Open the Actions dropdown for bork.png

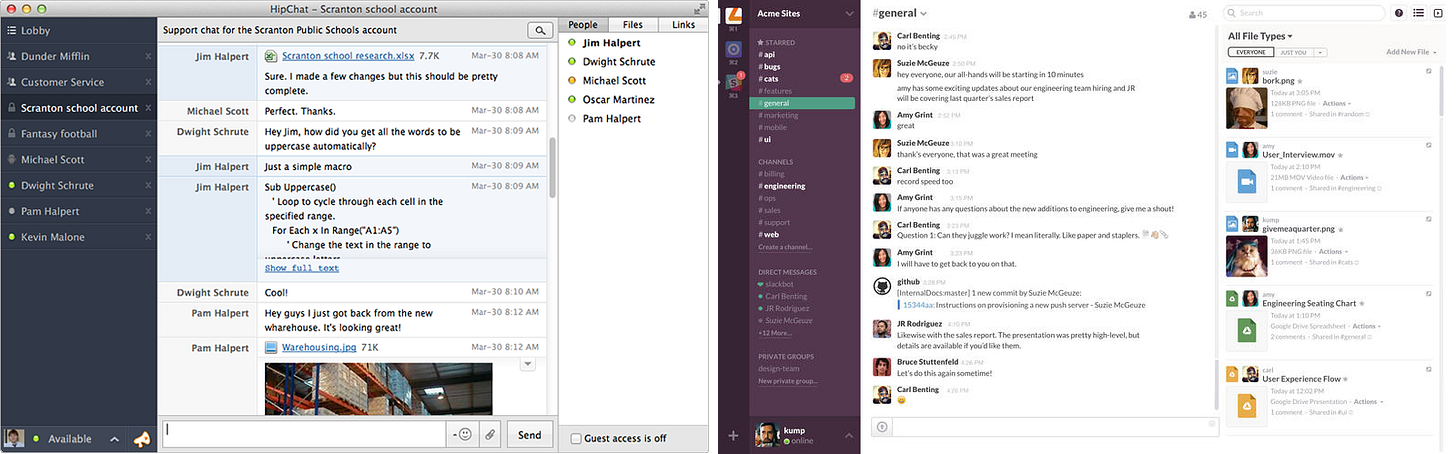click(x=1336, y=103)
